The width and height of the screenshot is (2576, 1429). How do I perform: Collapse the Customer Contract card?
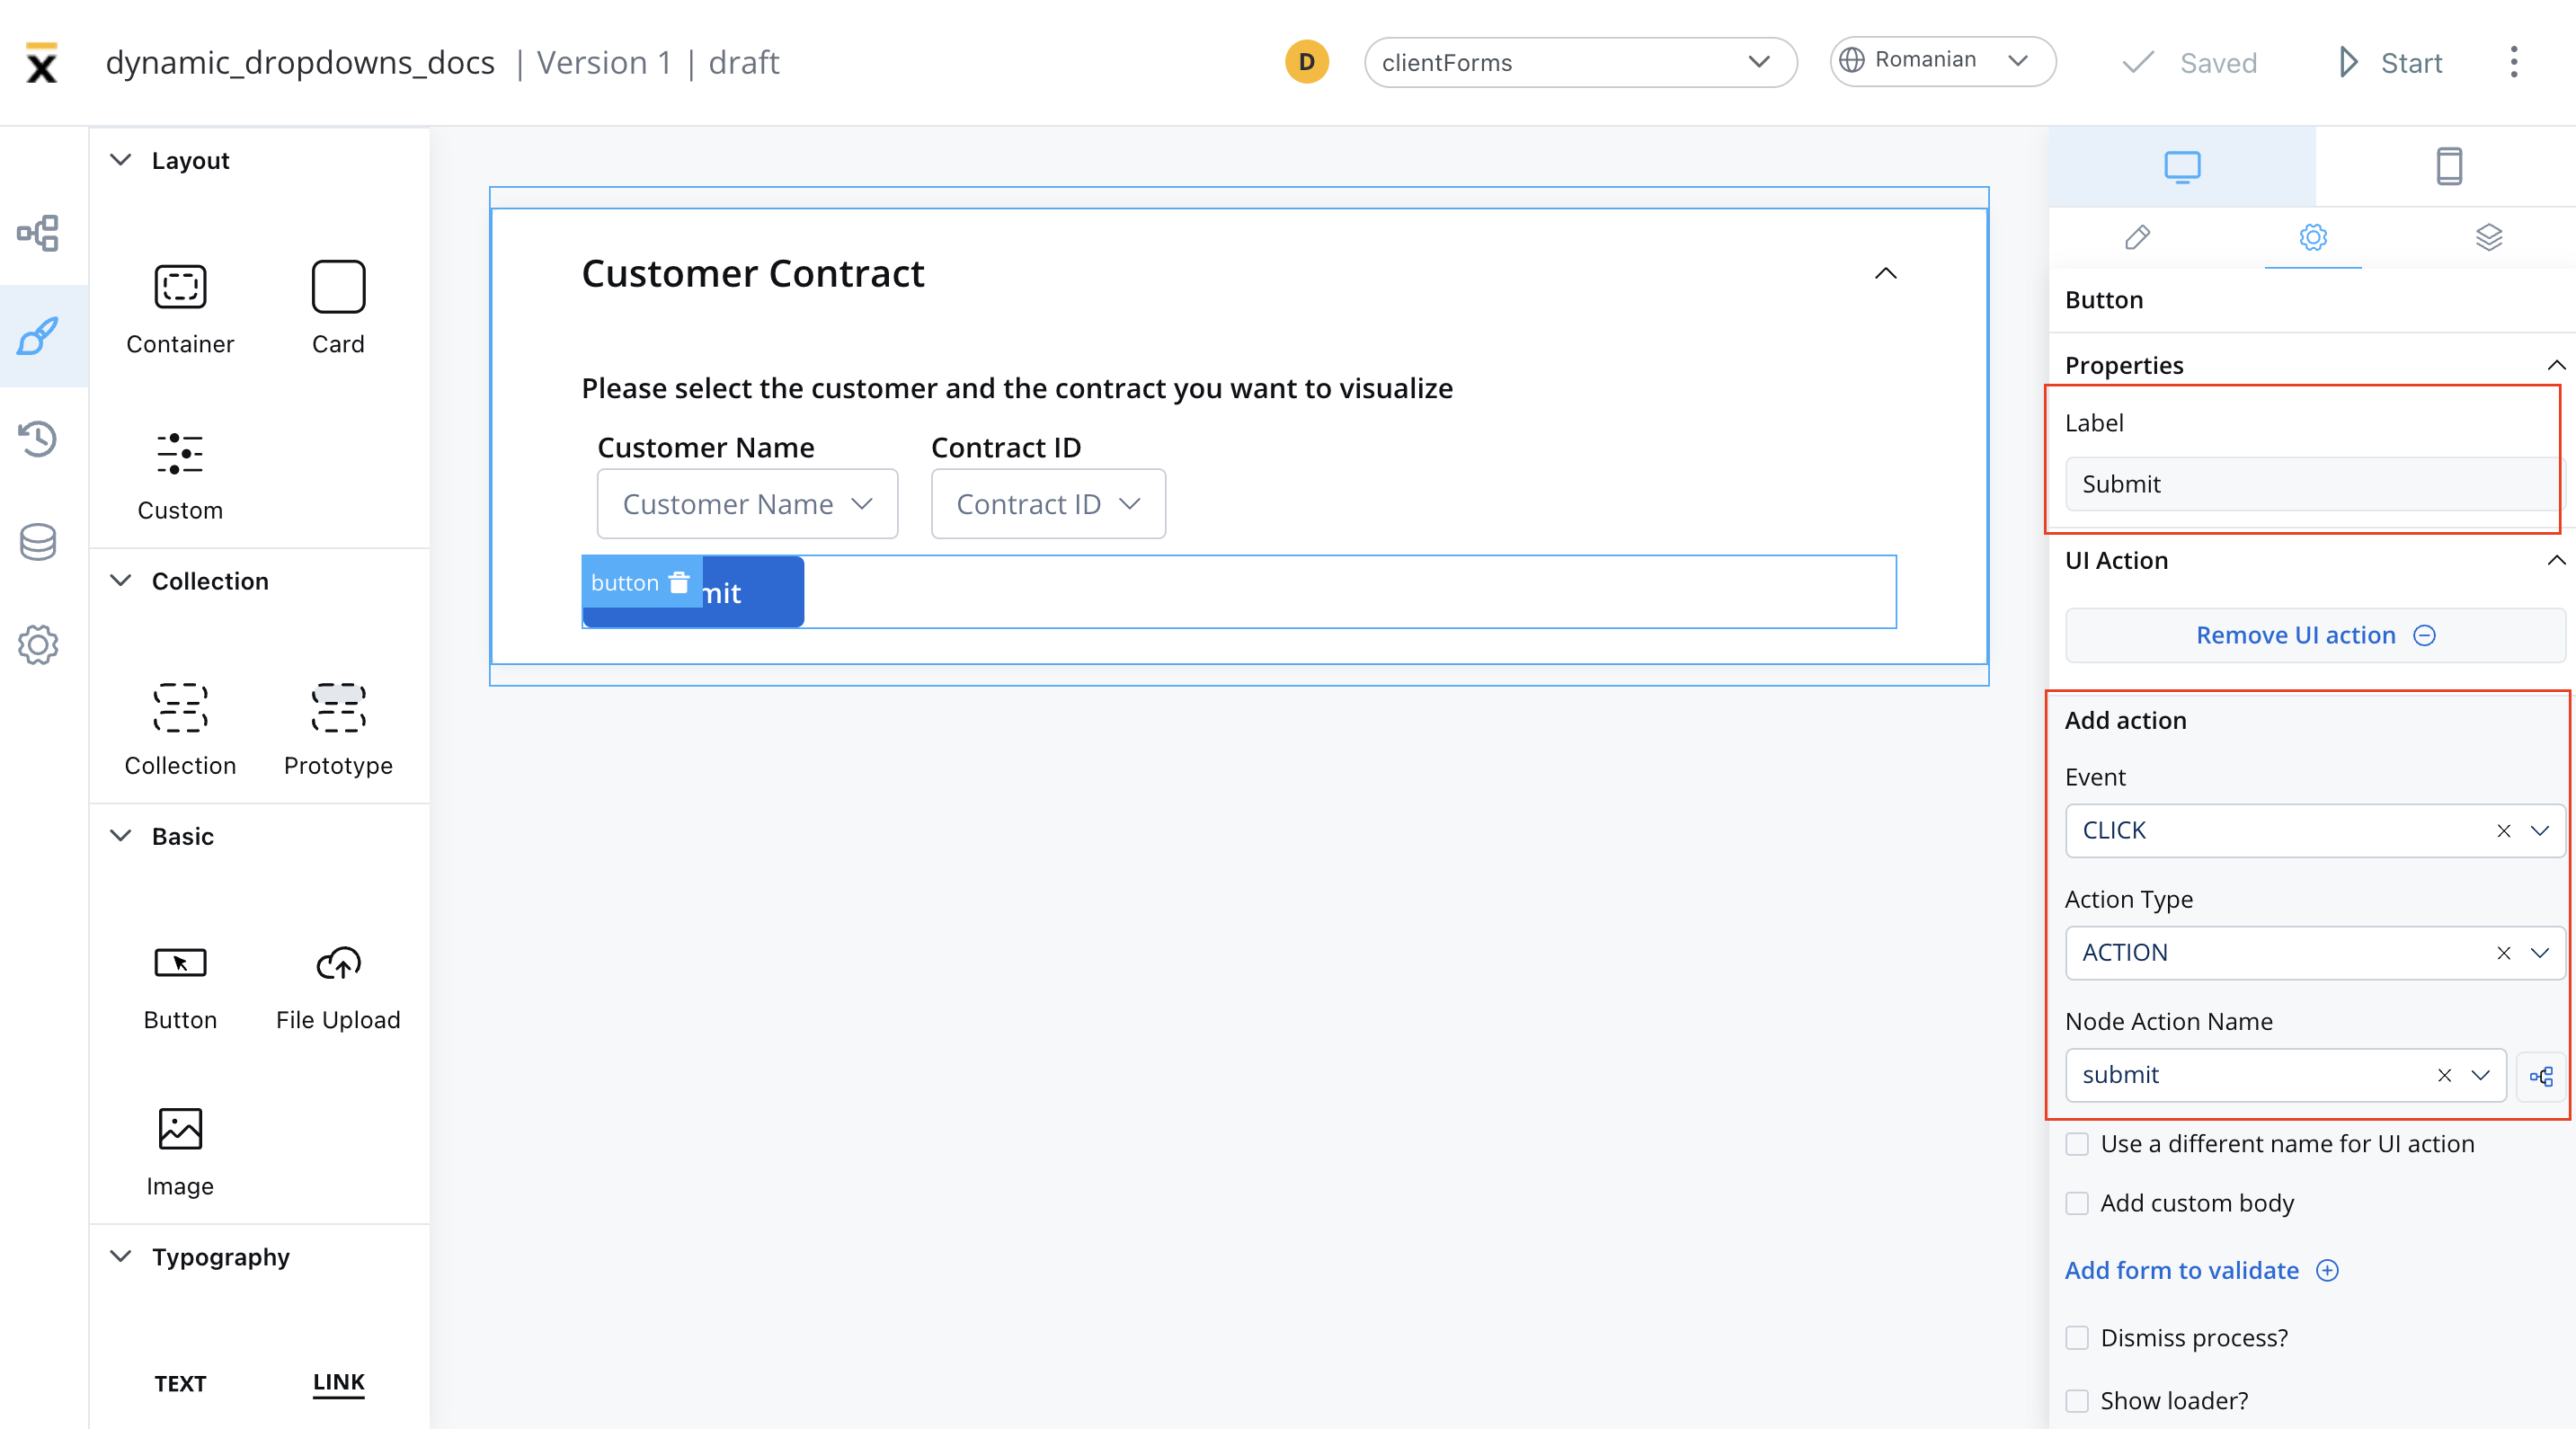click(1885, 273)
